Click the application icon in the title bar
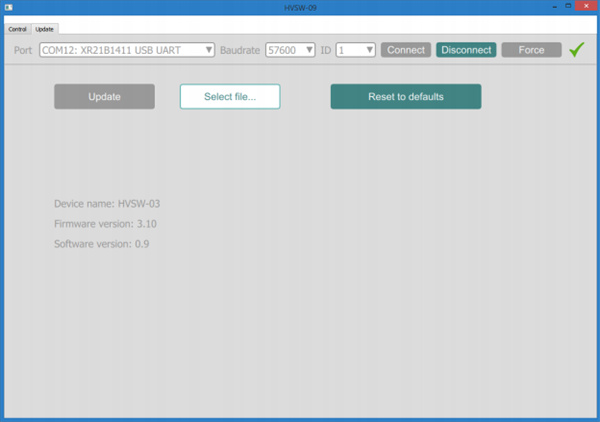This screenshot has height=422, width=600. point(8,7)
